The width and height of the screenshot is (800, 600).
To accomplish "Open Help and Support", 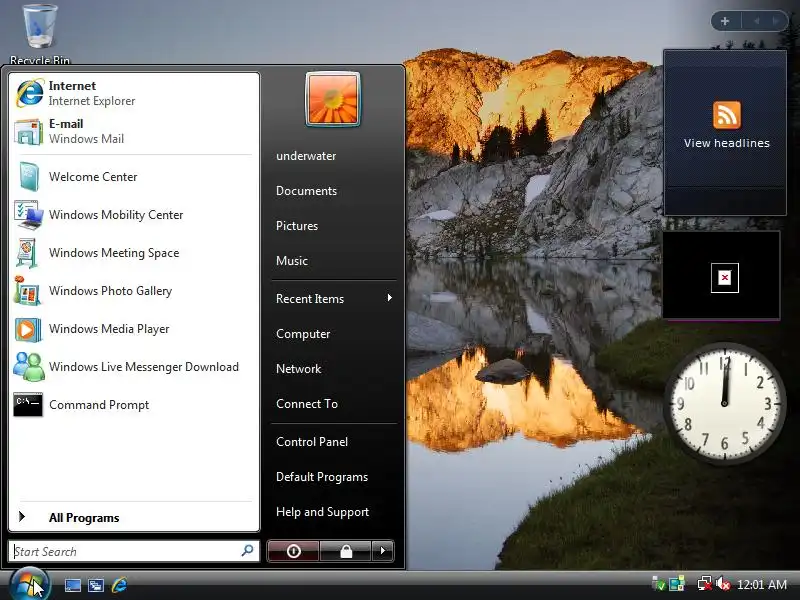I will tap(322, 512).
